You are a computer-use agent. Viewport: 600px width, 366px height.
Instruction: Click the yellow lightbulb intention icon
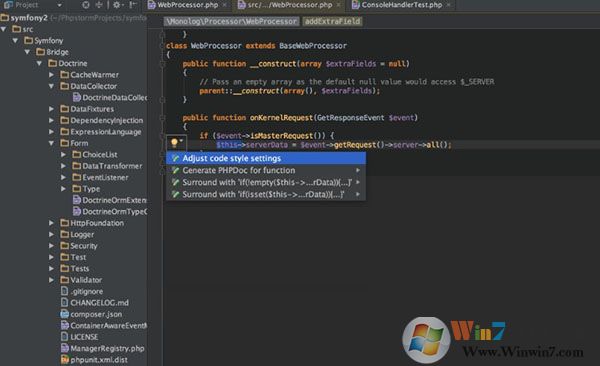coord(174,143)
